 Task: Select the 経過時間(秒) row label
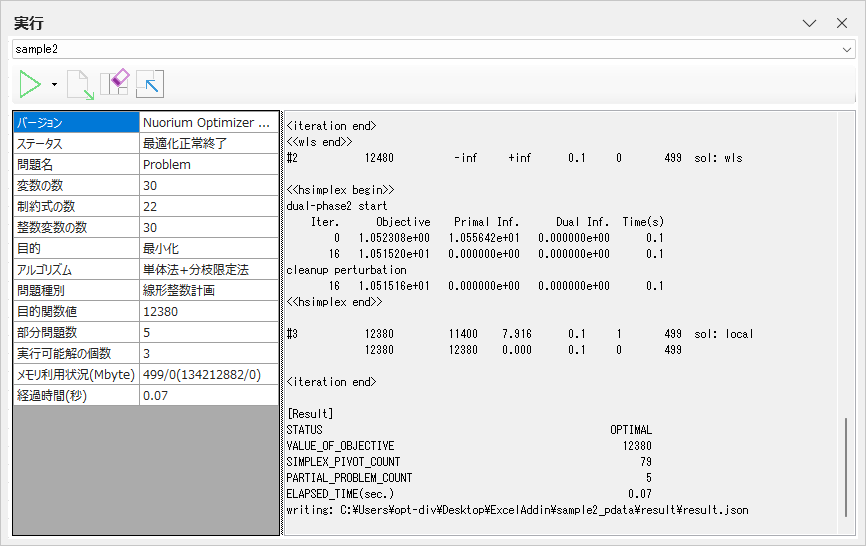(76, 395)
